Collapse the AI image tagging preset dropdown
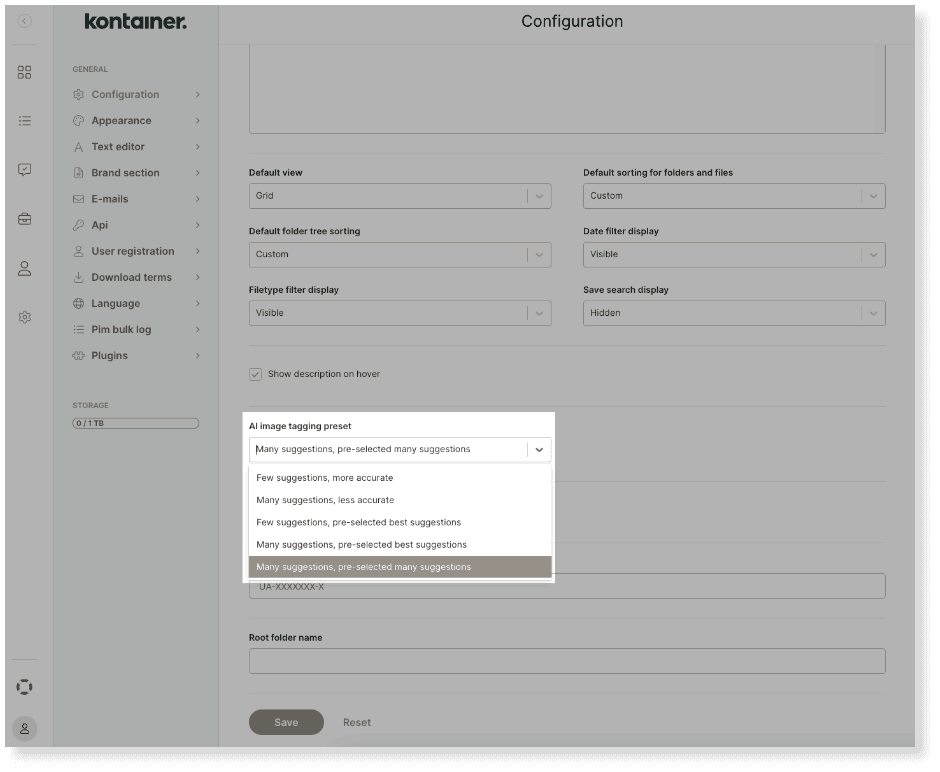This screenshot has width=940, height=772. pyautogui.click(x=539, y=450)
